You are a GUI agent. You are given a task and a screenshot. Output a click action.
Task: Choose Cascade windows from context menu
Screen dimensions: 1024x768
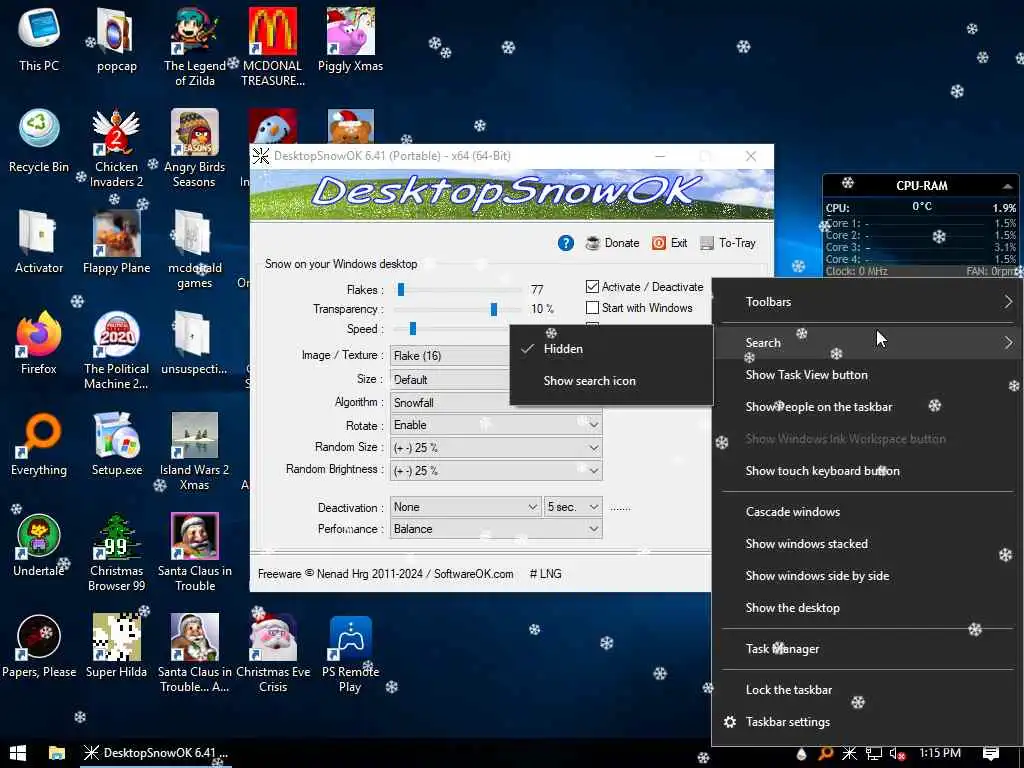pyautogui.click(x=868, y=512)
